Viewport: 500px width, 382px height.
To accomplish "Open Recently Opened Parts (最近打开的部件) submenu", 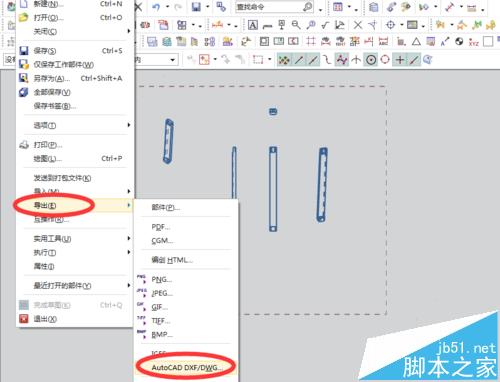I will 75,285.
